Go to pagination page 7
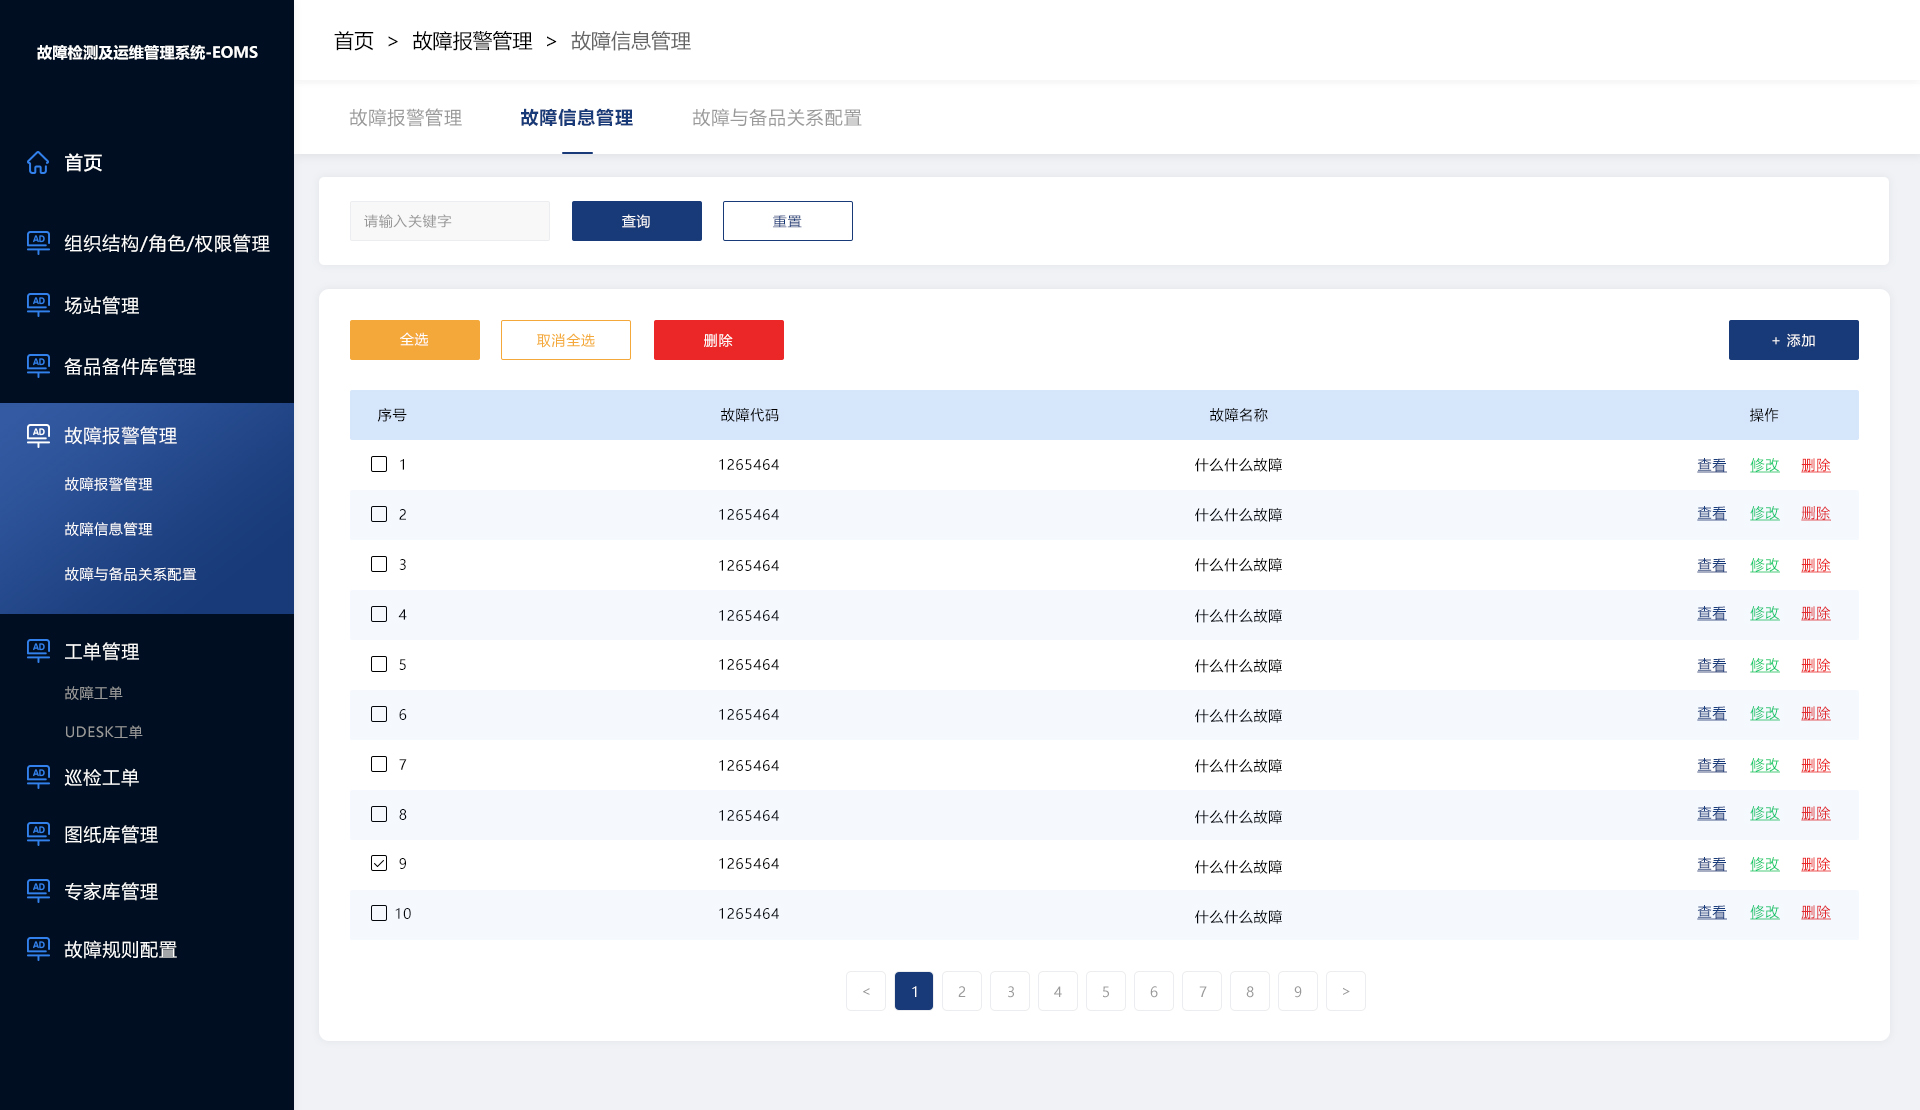1920x1110 pixels. (x=1202, y=991)
